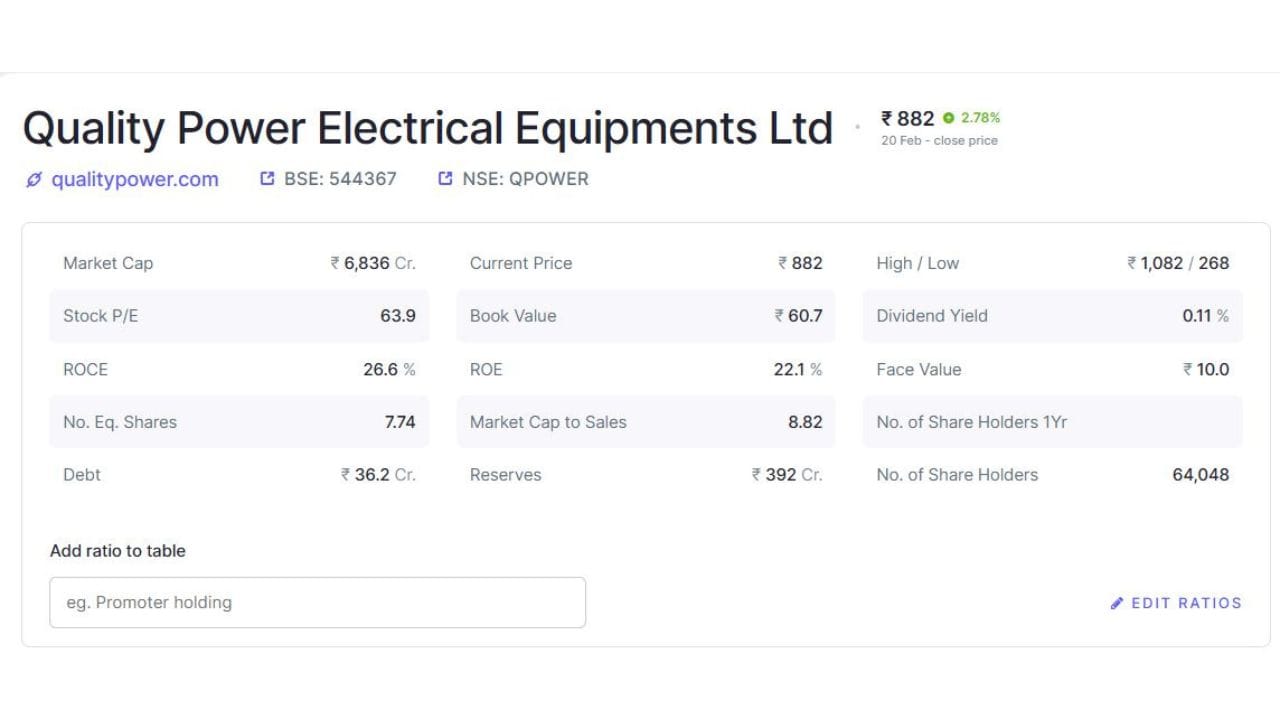This screenshot has width=1280, height=720.
Task: Open the qualitypower.com website link
Action: pos(134,180)
